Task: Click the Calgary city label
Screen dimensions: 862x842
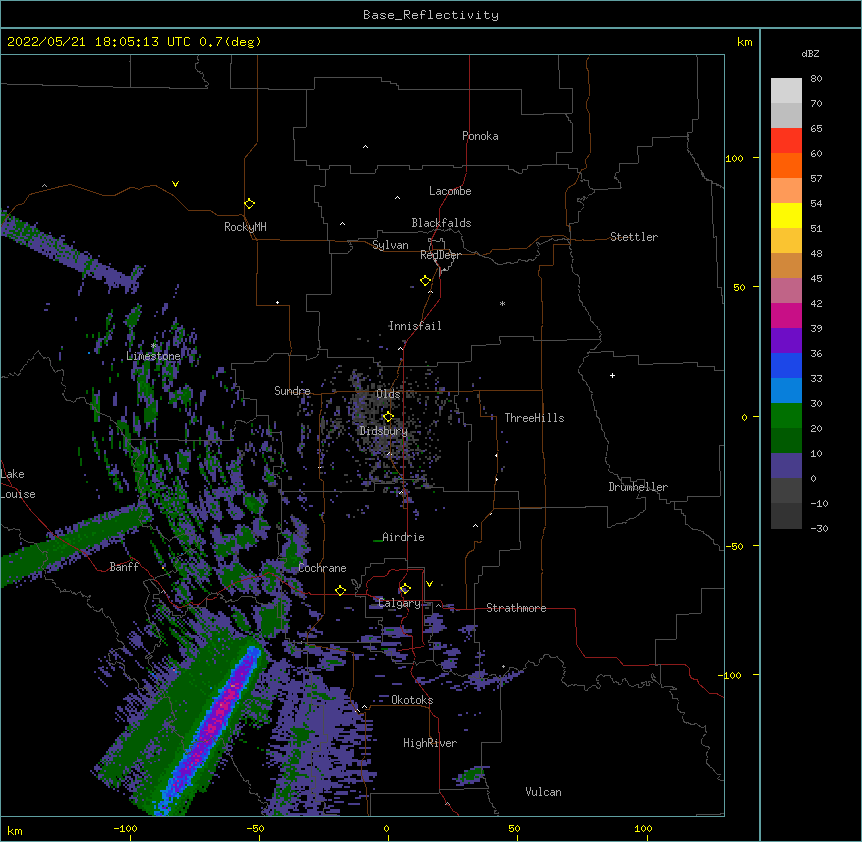Action: click(x=399, y=603)
